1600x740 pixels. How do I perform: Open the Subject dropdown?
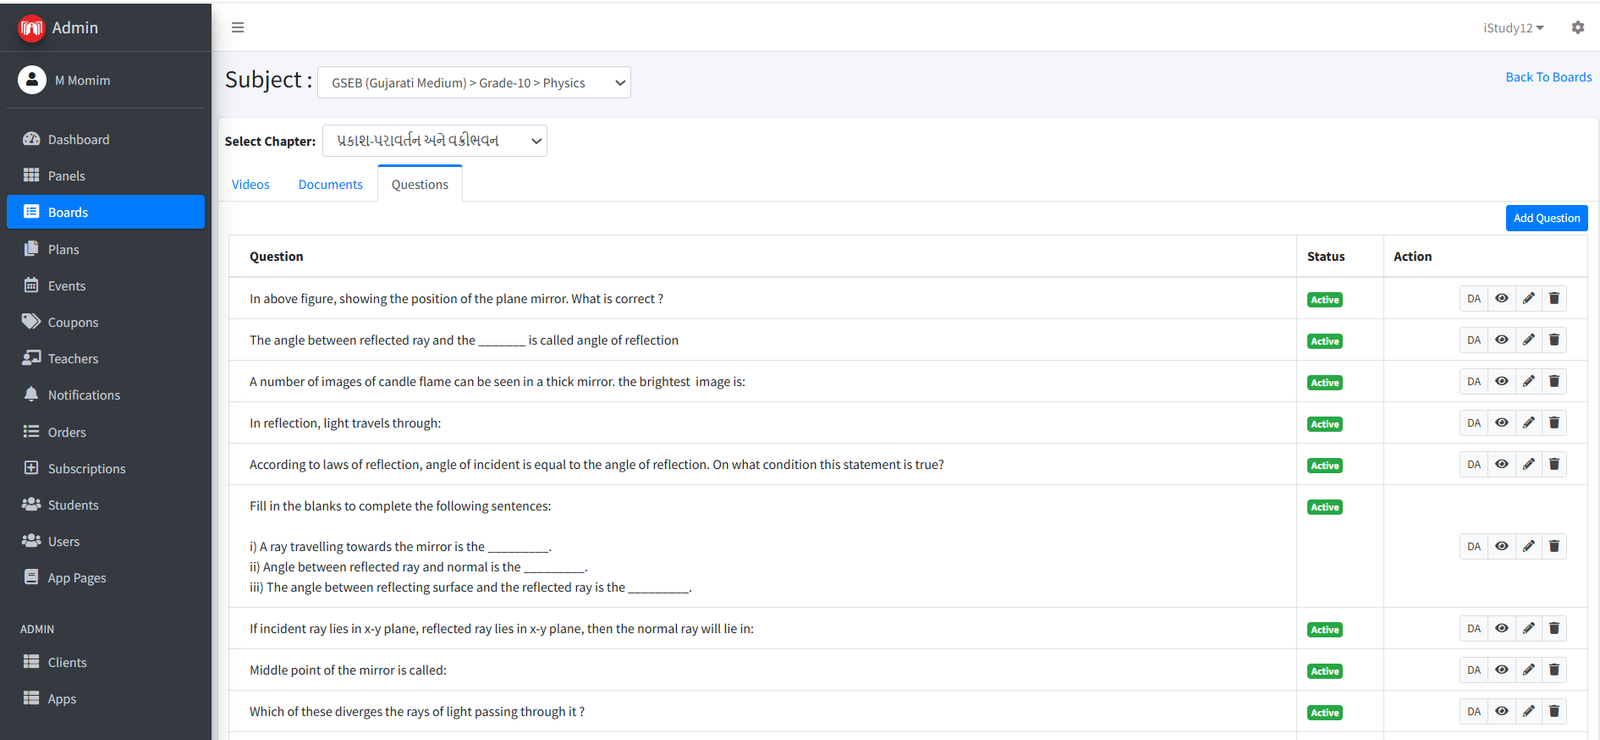[x=474, y=83]
